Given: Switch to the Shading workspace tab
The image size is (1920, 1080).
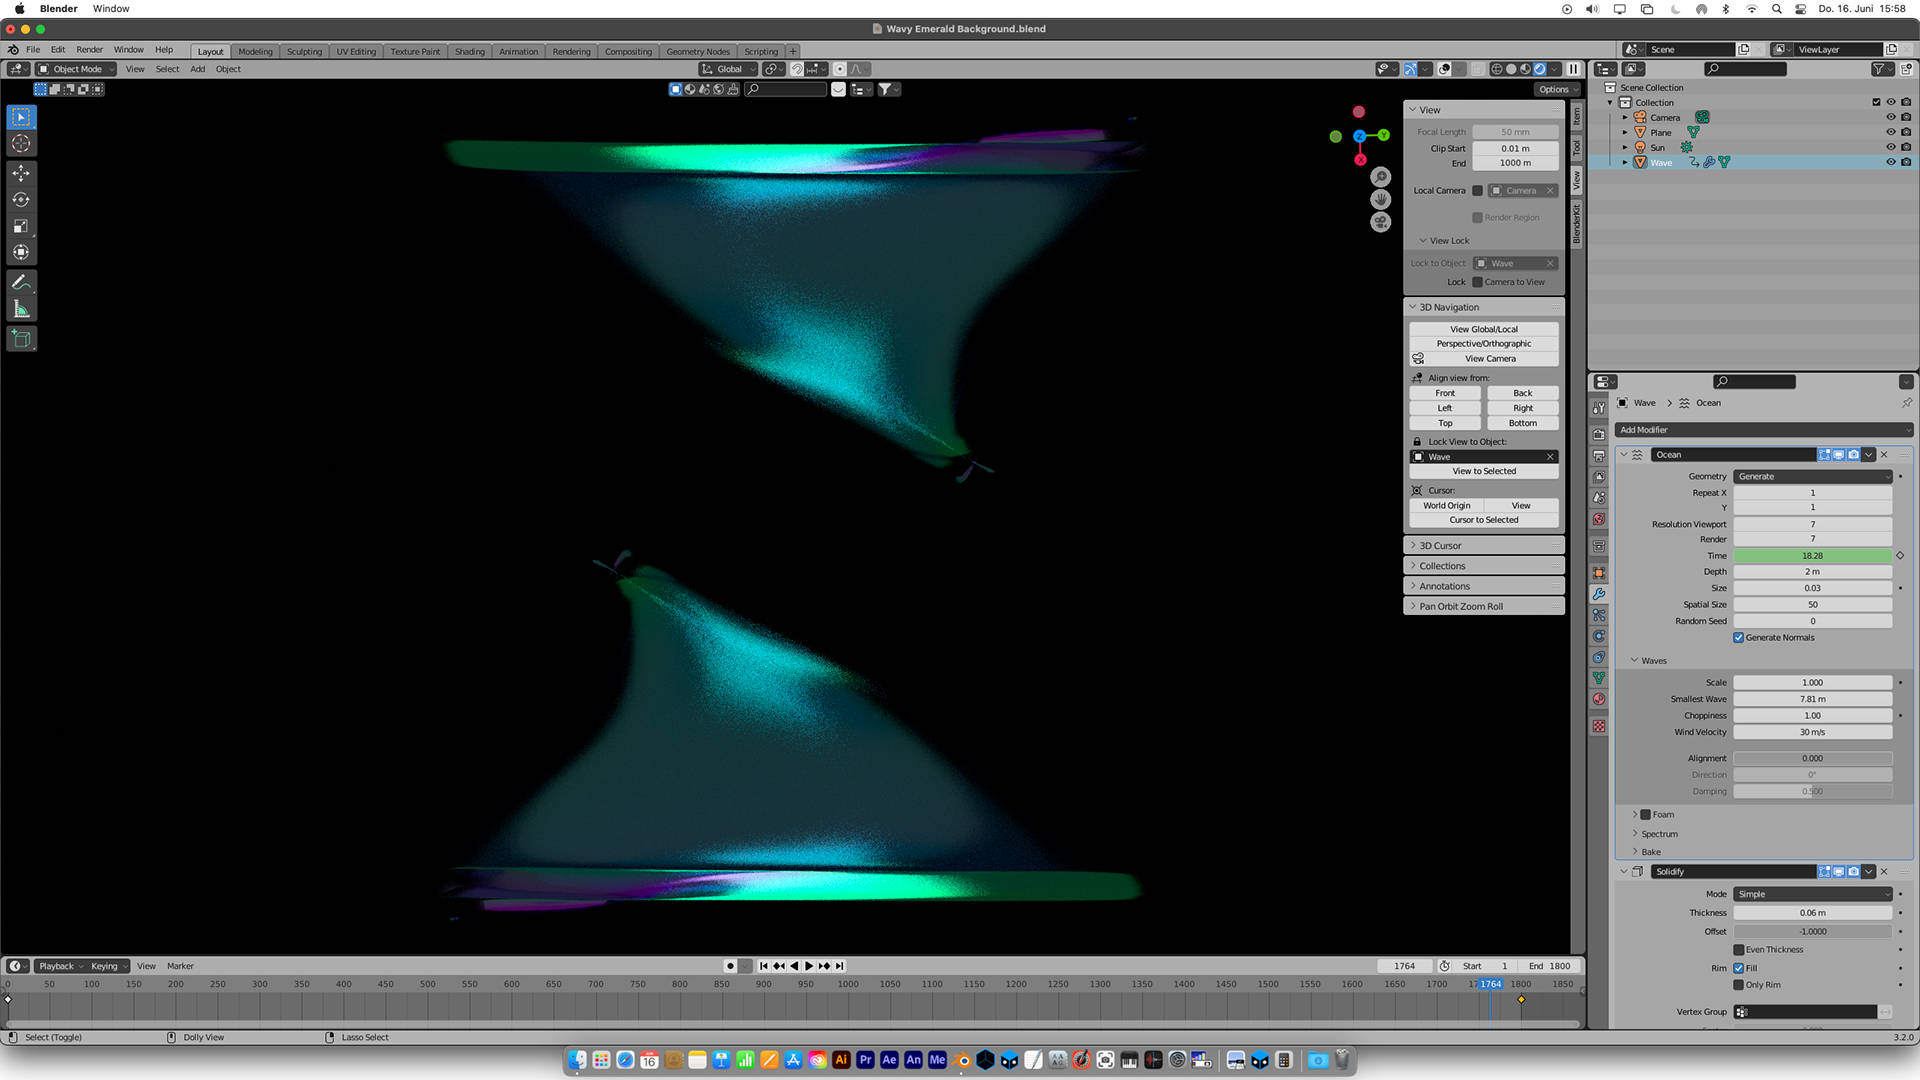Looking at the screenshot, I should tap(469, 51).
